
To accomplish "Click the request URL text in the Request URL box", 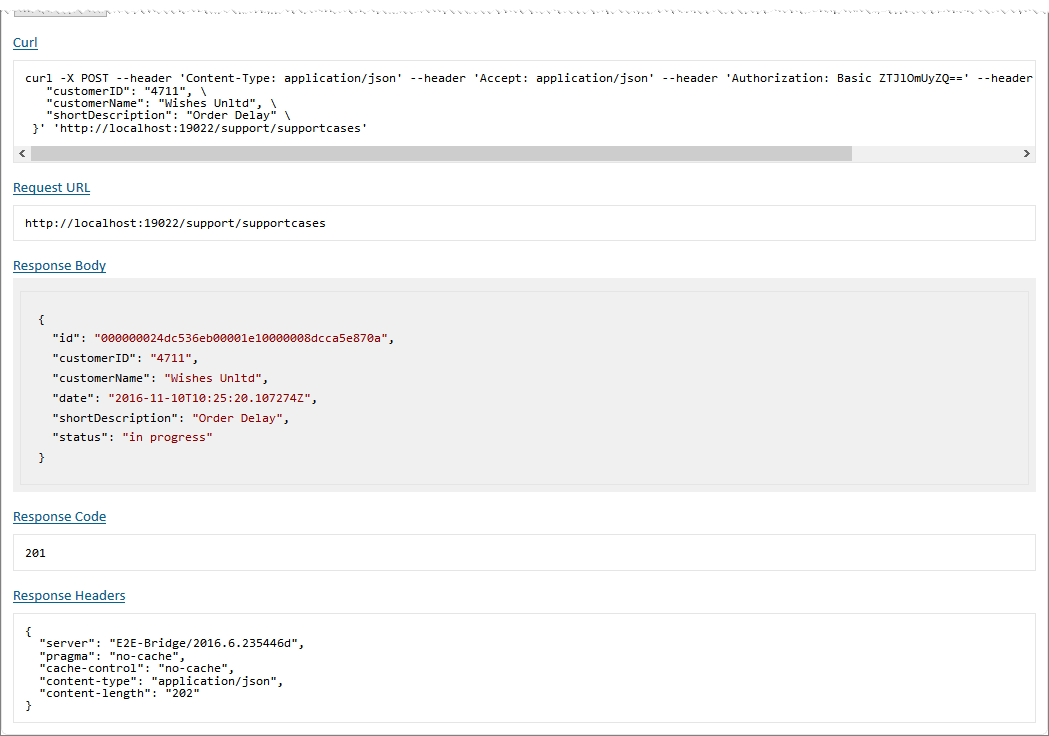I will click(175, 223).
